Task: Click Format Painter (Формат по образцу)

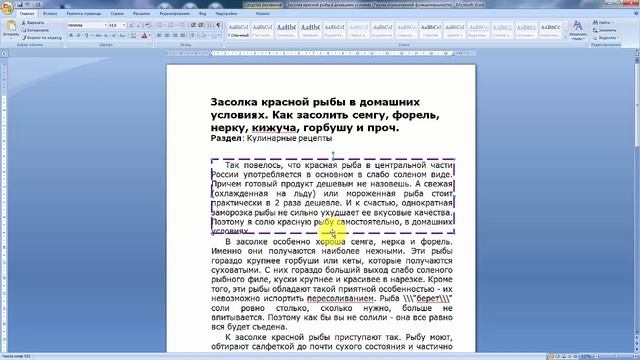Action: [x=42, y=38]
